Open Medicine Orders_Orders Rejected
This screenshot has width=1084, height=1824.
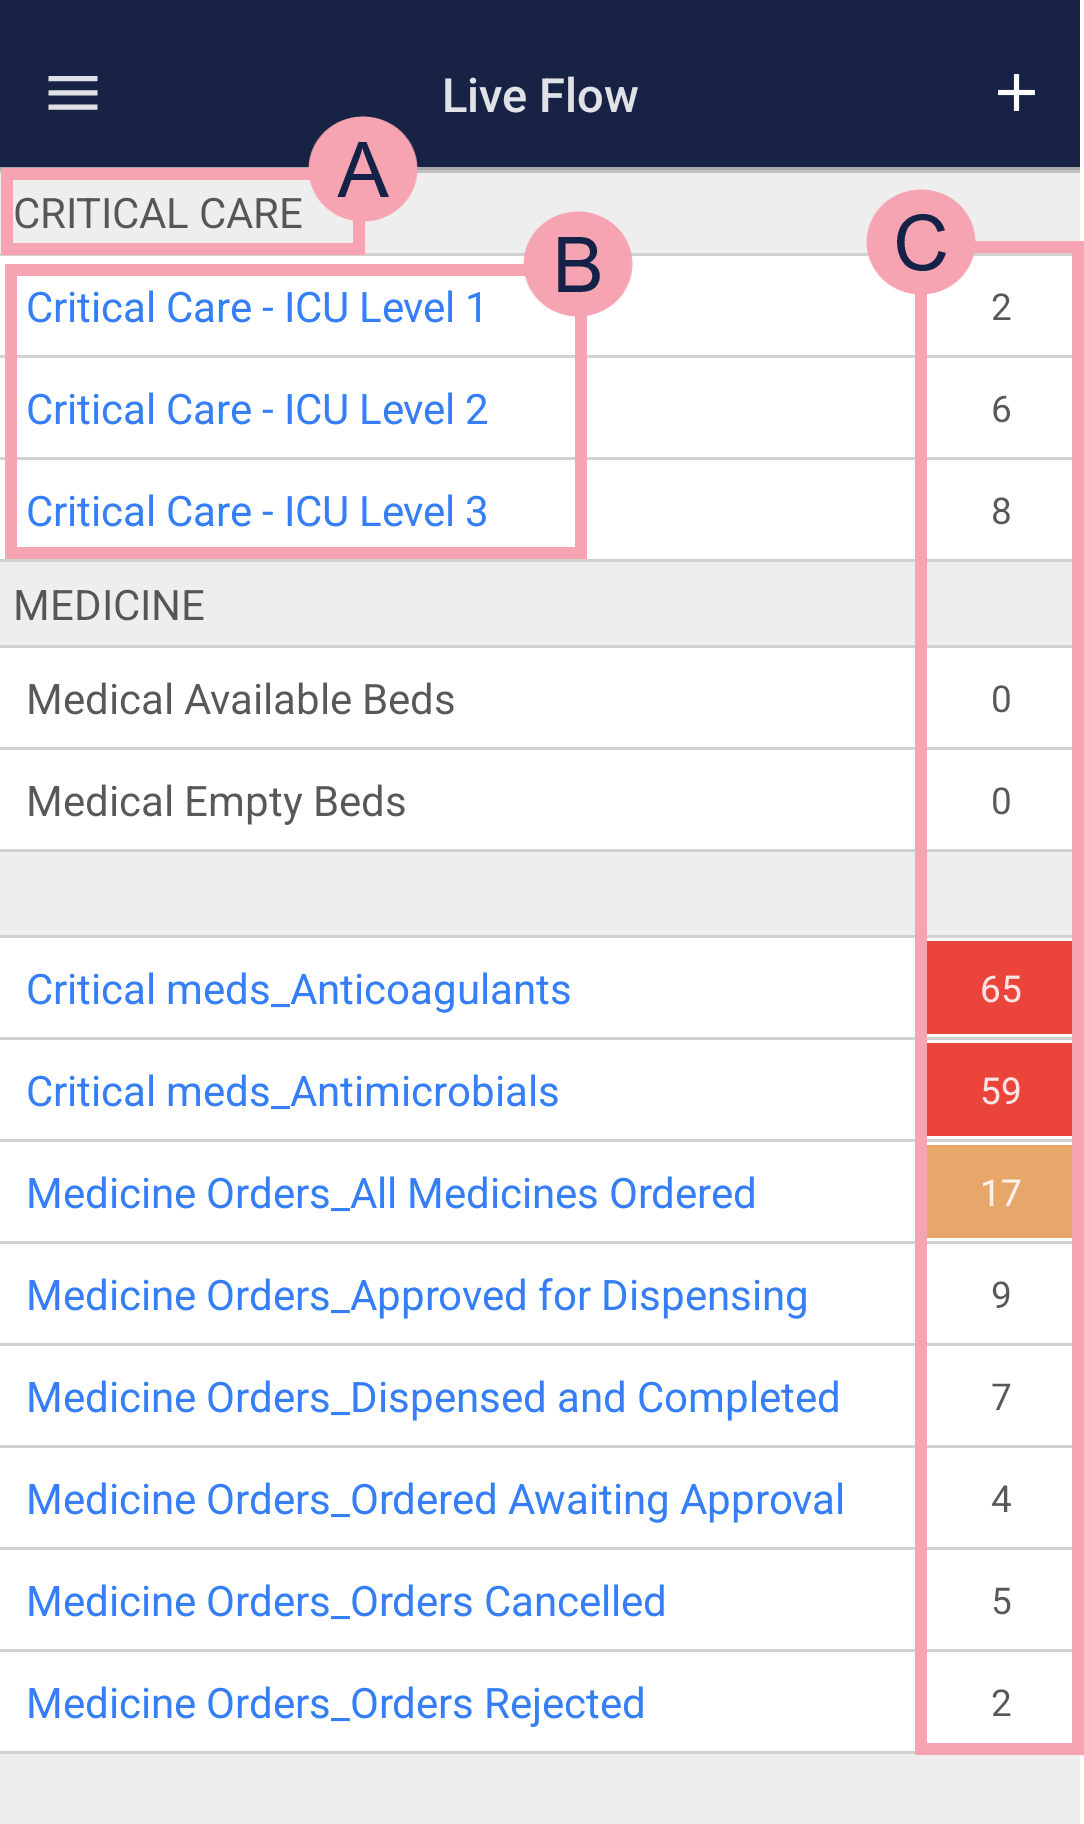(336, 1704)
